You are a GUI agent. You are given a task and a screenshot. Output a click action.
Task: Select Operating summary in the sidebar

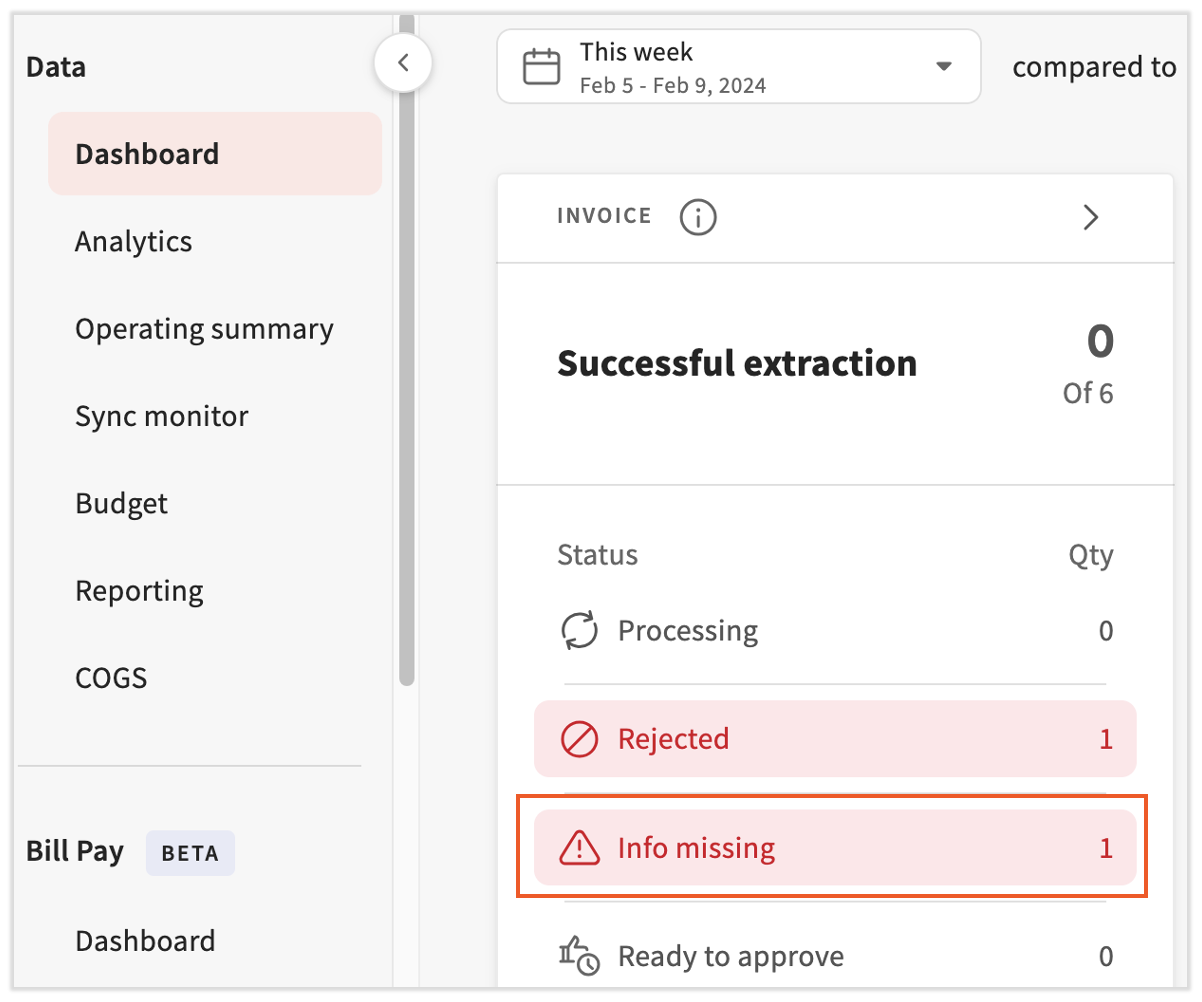click(204, 328)
